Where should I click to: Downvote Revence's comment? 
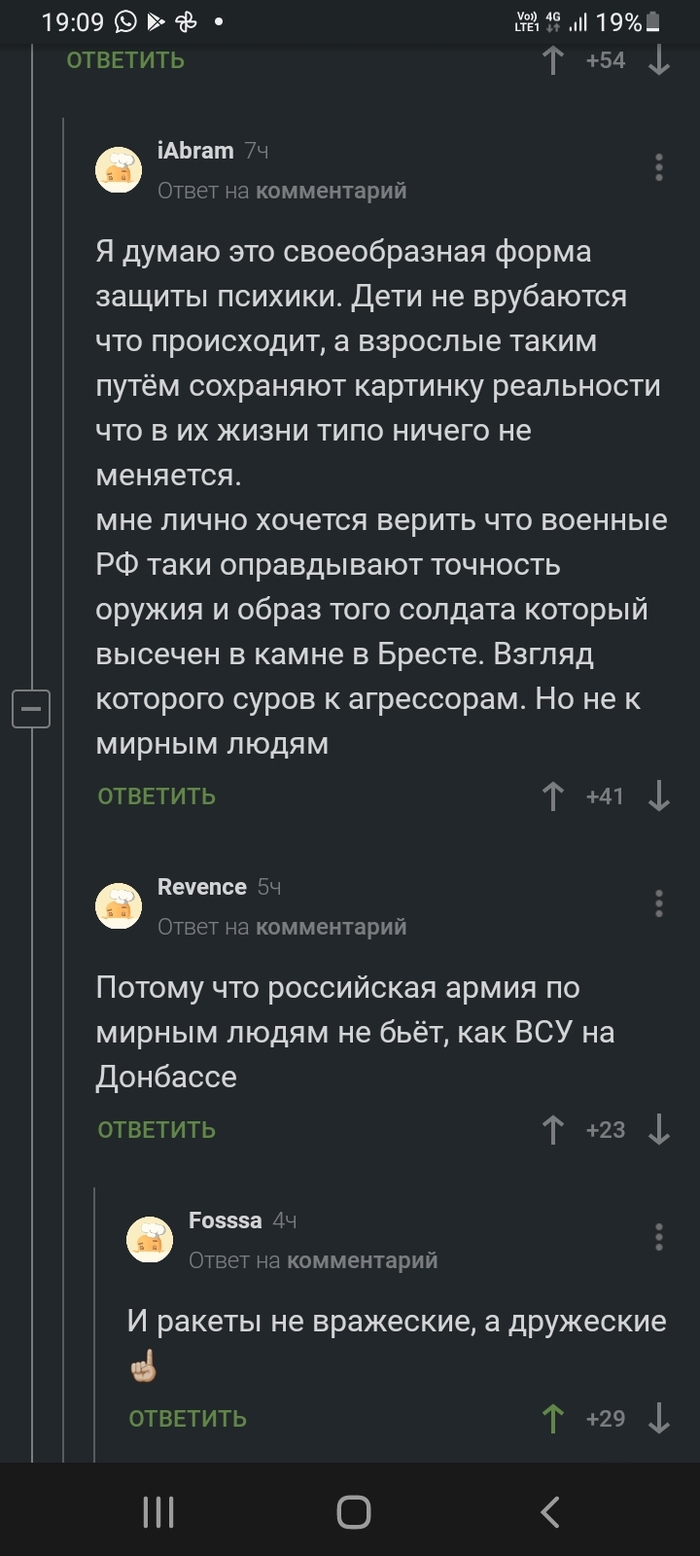[658, 1130]
